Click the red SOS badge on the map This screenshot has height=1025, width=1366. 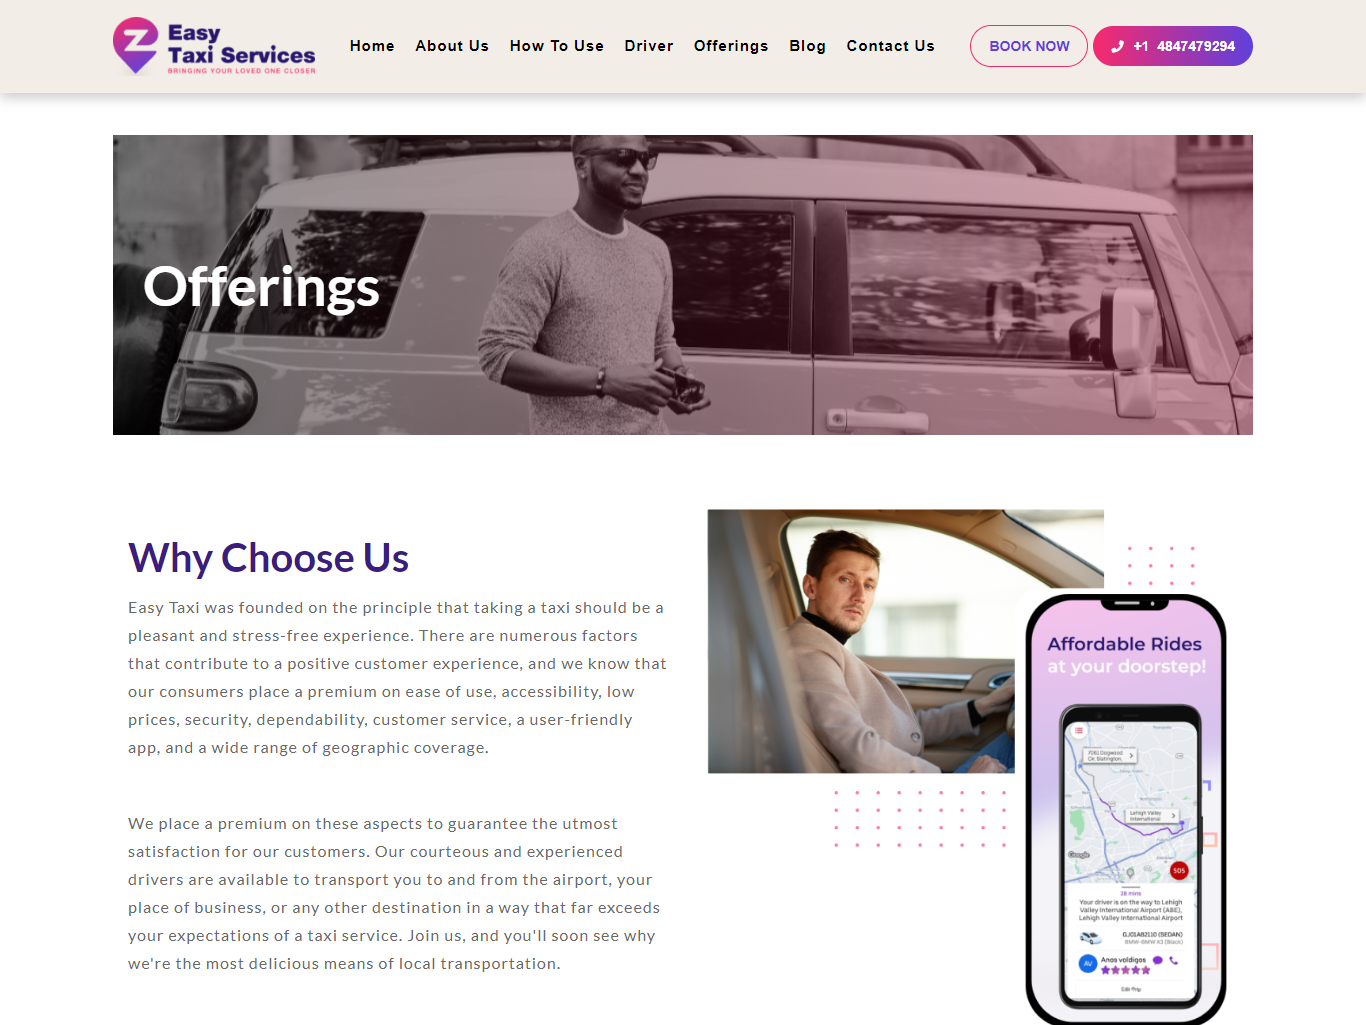[x=1179, y=871]
